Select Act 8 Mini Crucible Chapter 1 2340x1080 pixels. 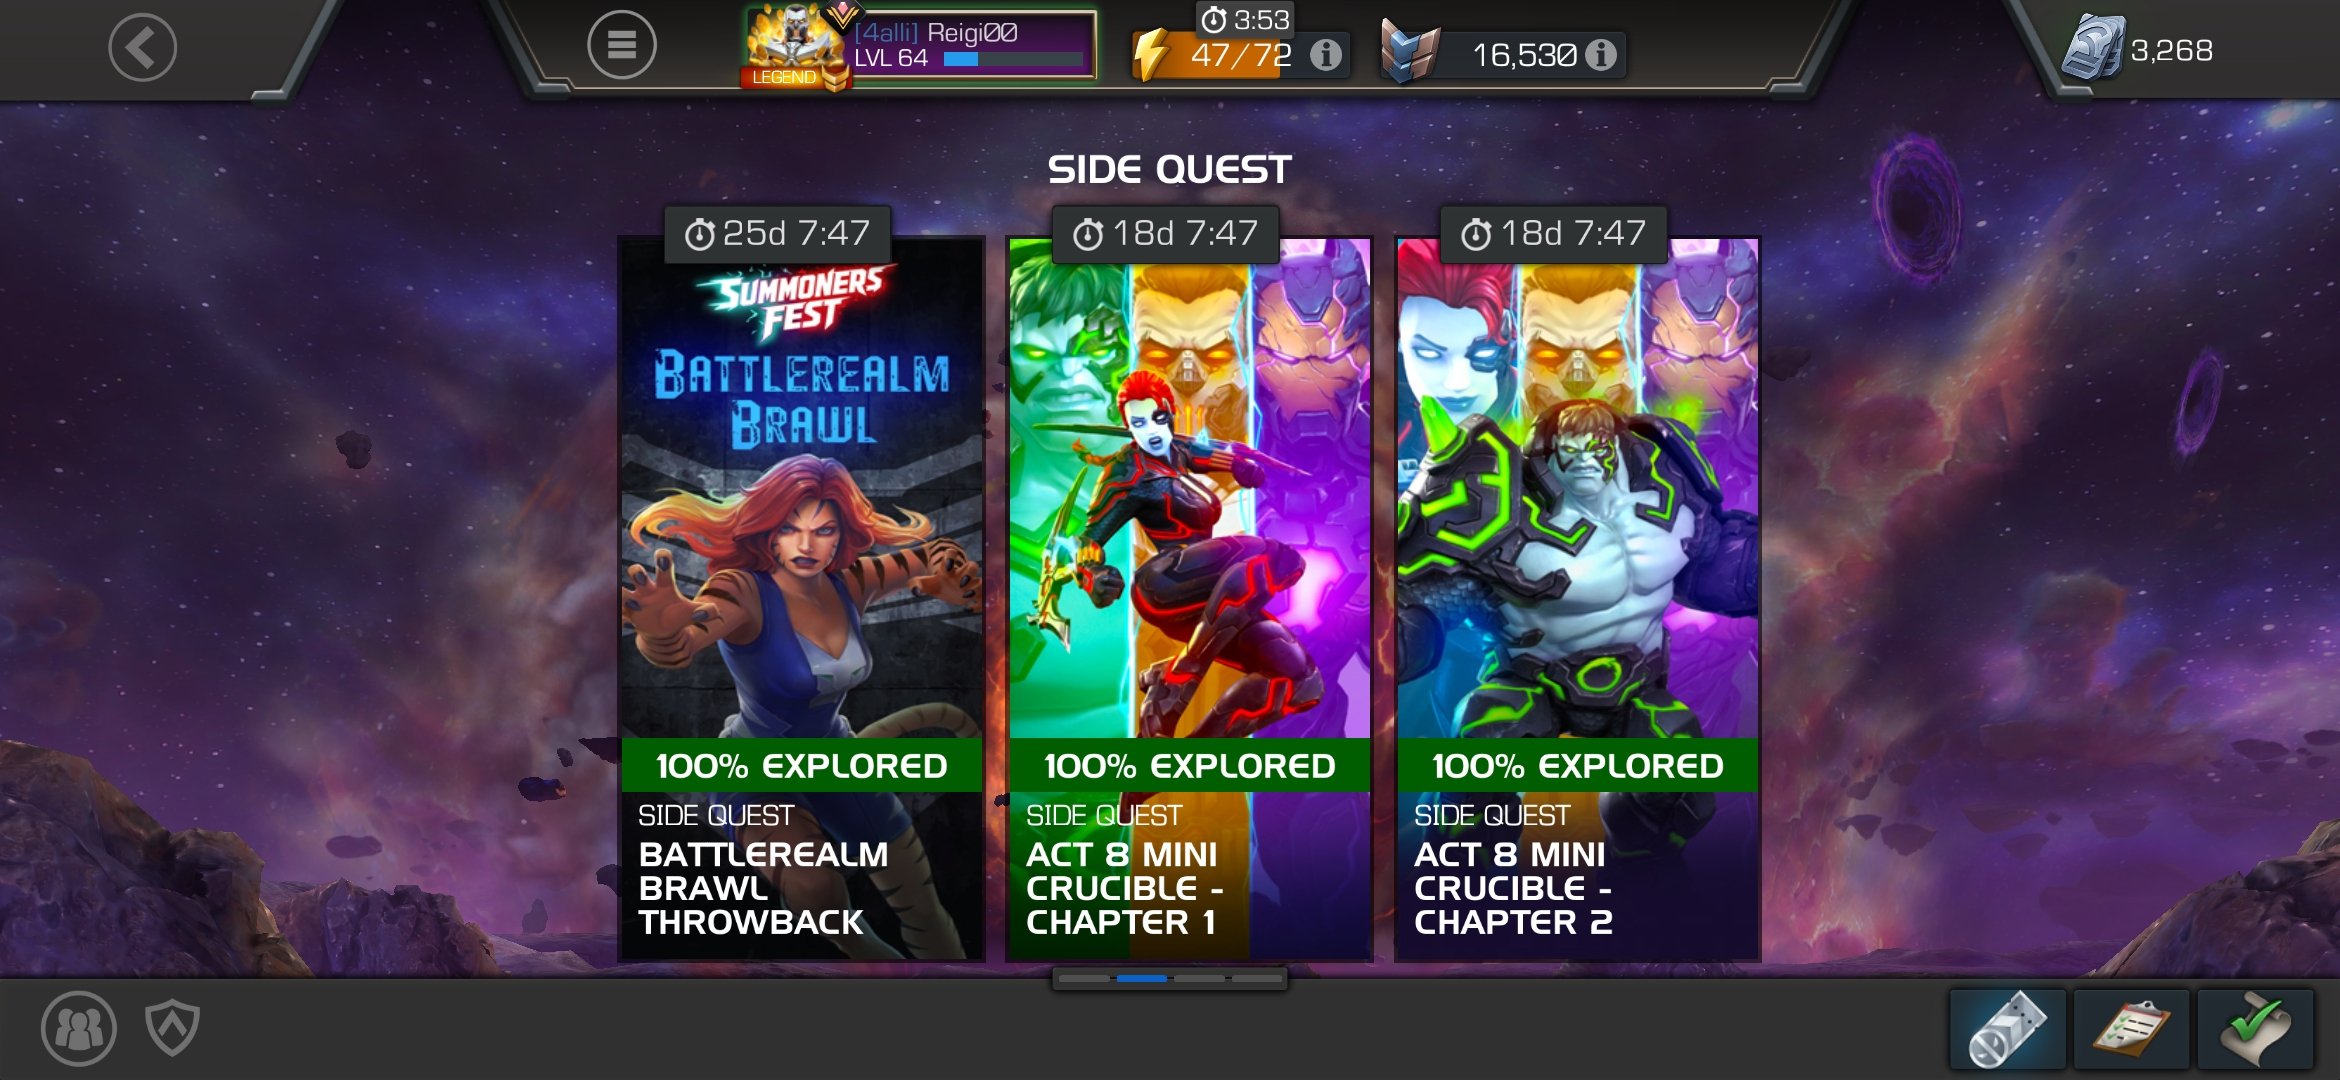tap(1189, 600)
